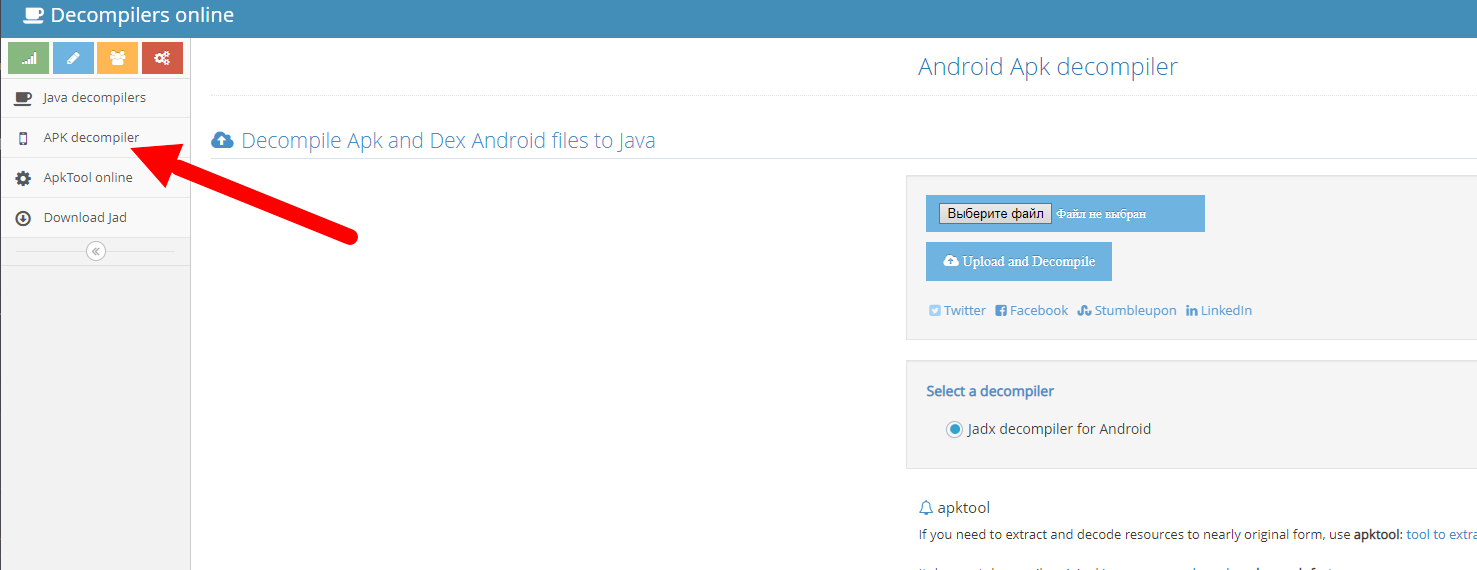
Task: Click the red gears icon button
Action: point(162,58)
